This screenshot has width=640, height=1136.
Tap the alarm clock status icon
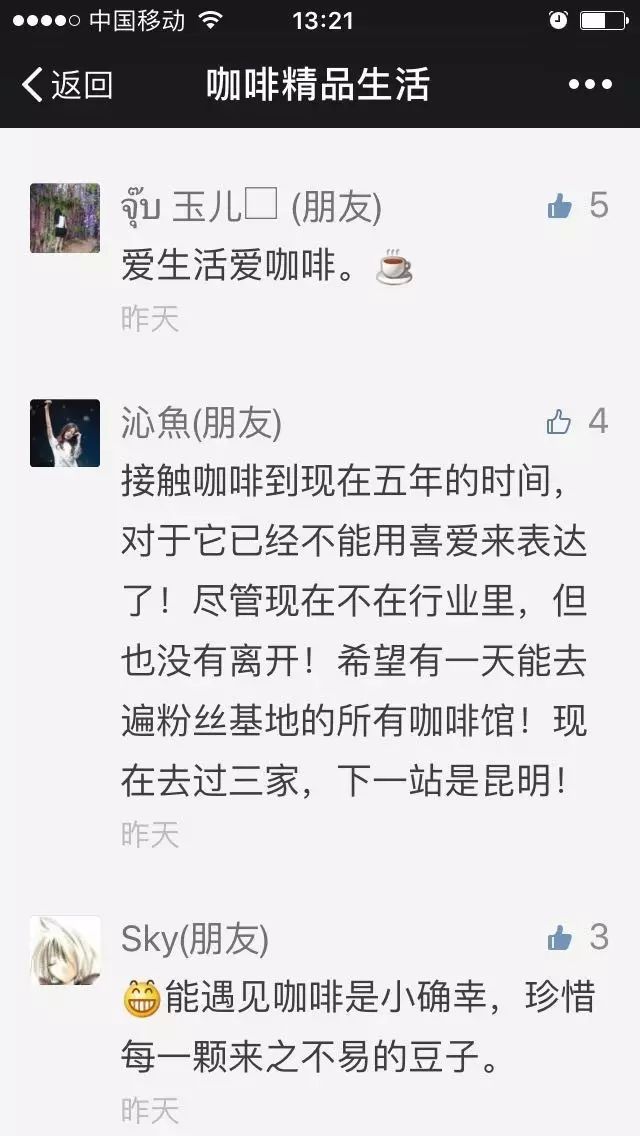point(557,20)
